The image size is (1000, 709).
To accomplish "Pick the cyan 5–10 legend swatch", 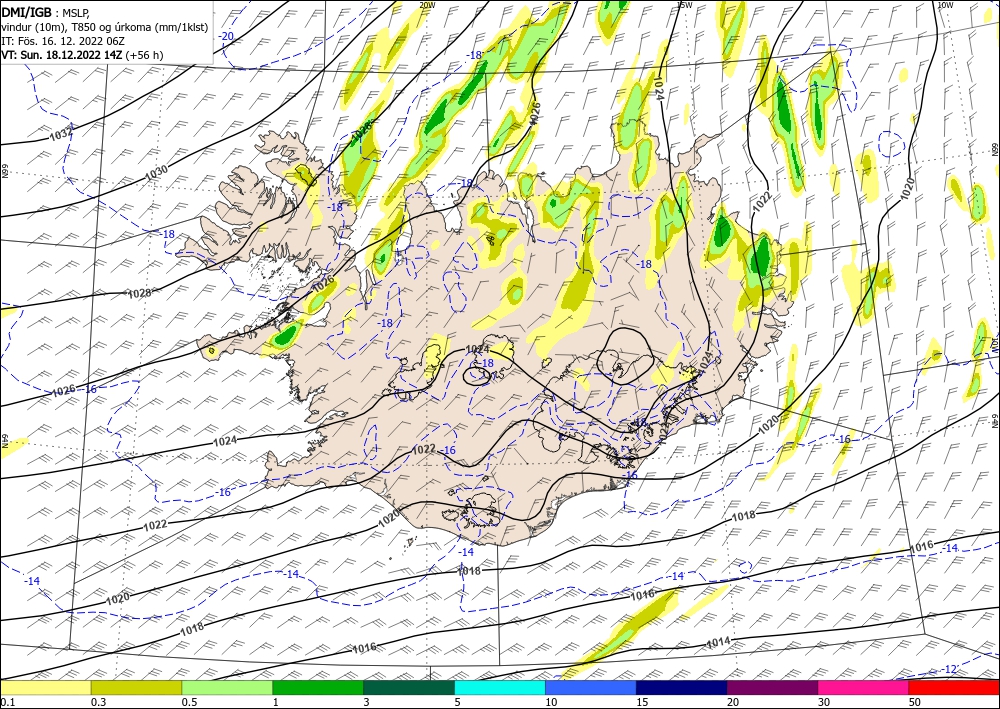I will point(500,687).
